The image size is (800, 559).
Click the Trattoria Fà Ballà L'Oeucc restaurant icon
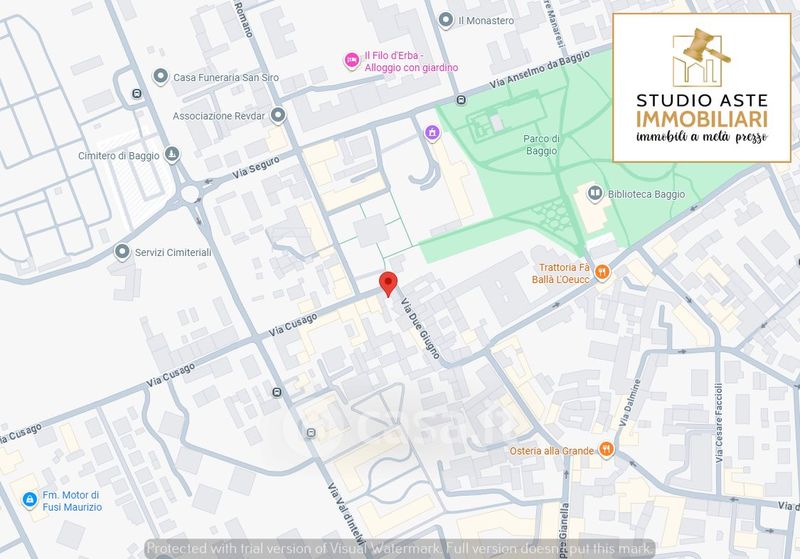(x=603, y=270)
